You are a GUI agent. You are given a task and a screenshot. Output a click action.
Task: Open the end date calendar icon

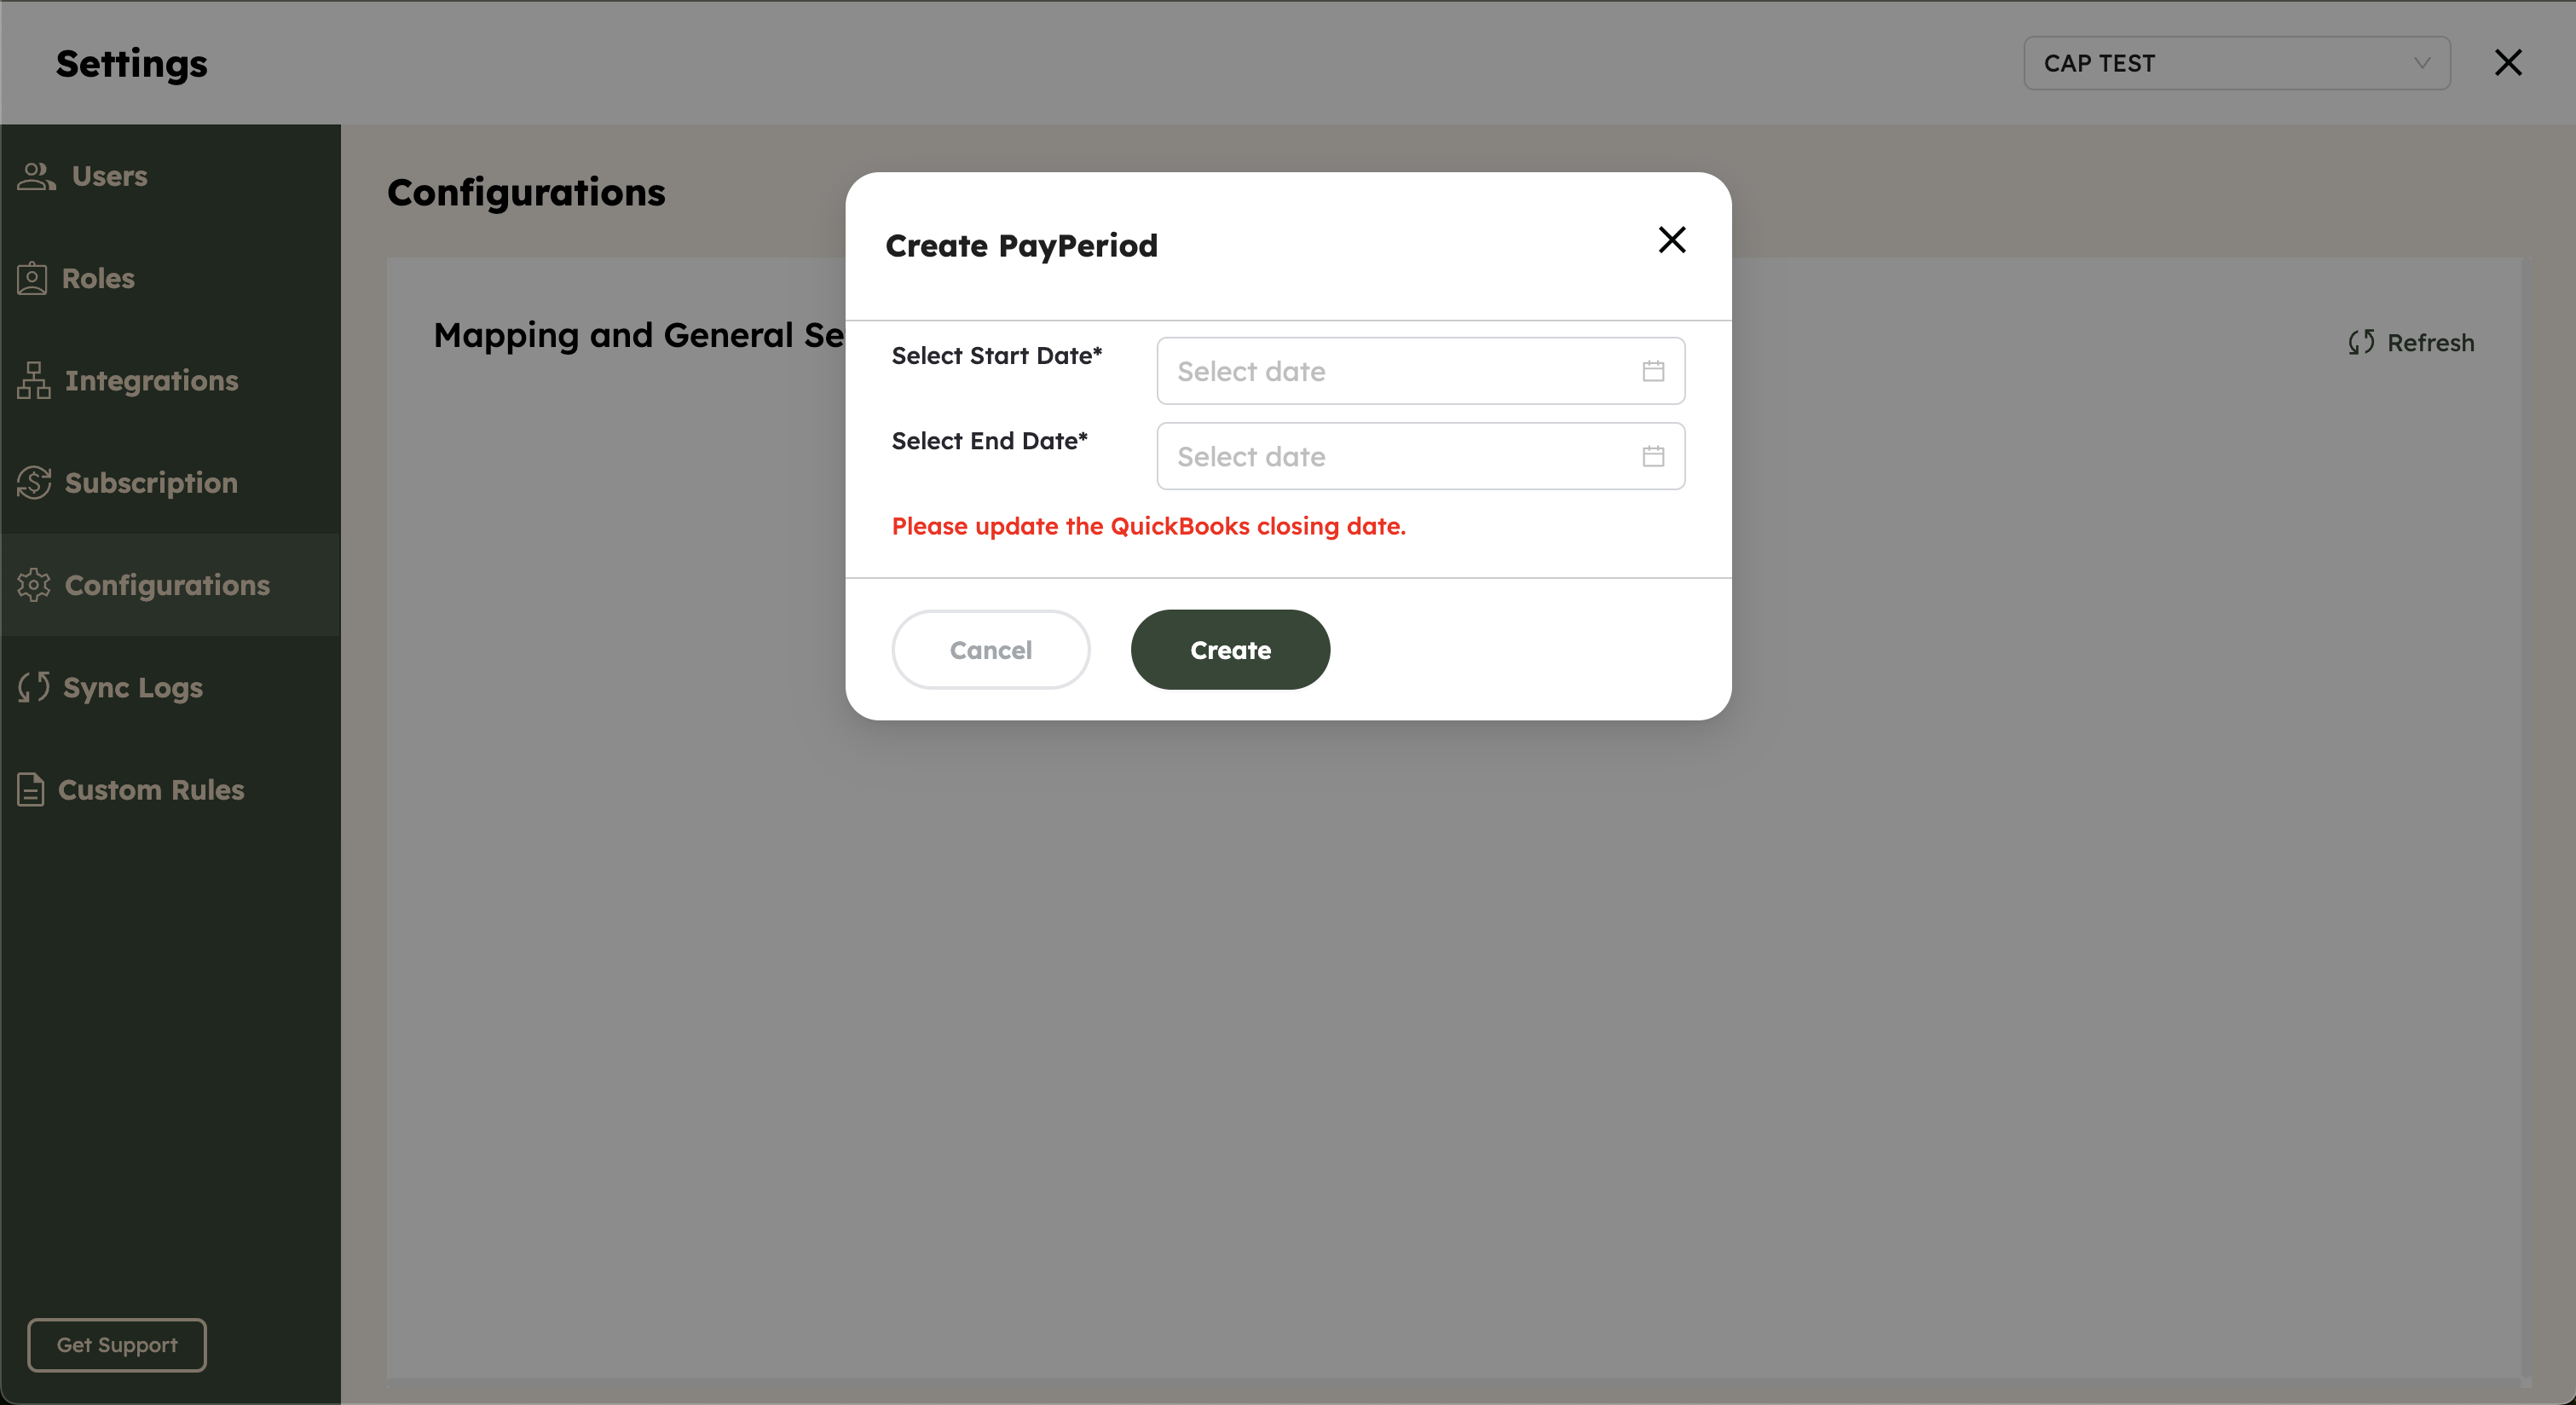(1652, 456)
